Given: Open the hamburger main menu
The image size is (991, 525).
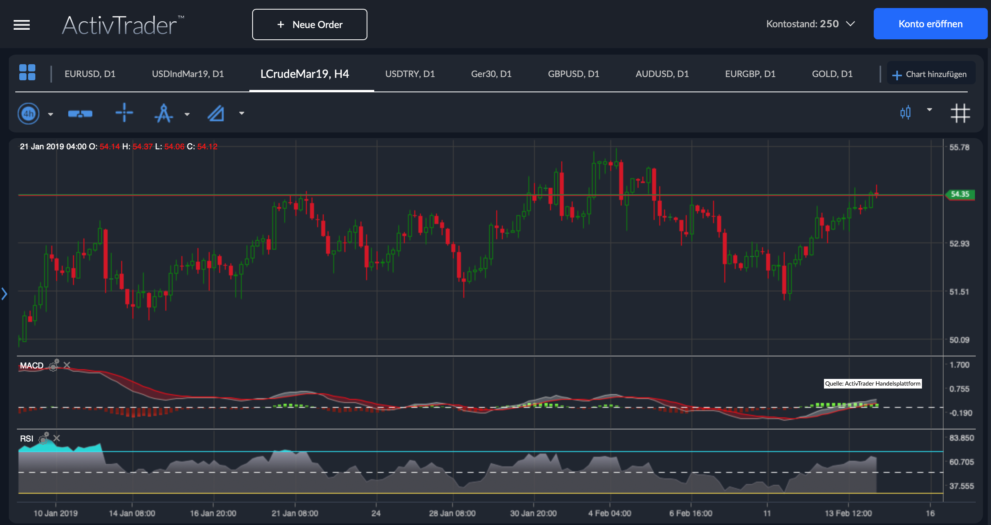Looking at the screenshot, I should [x=21, y=25].
